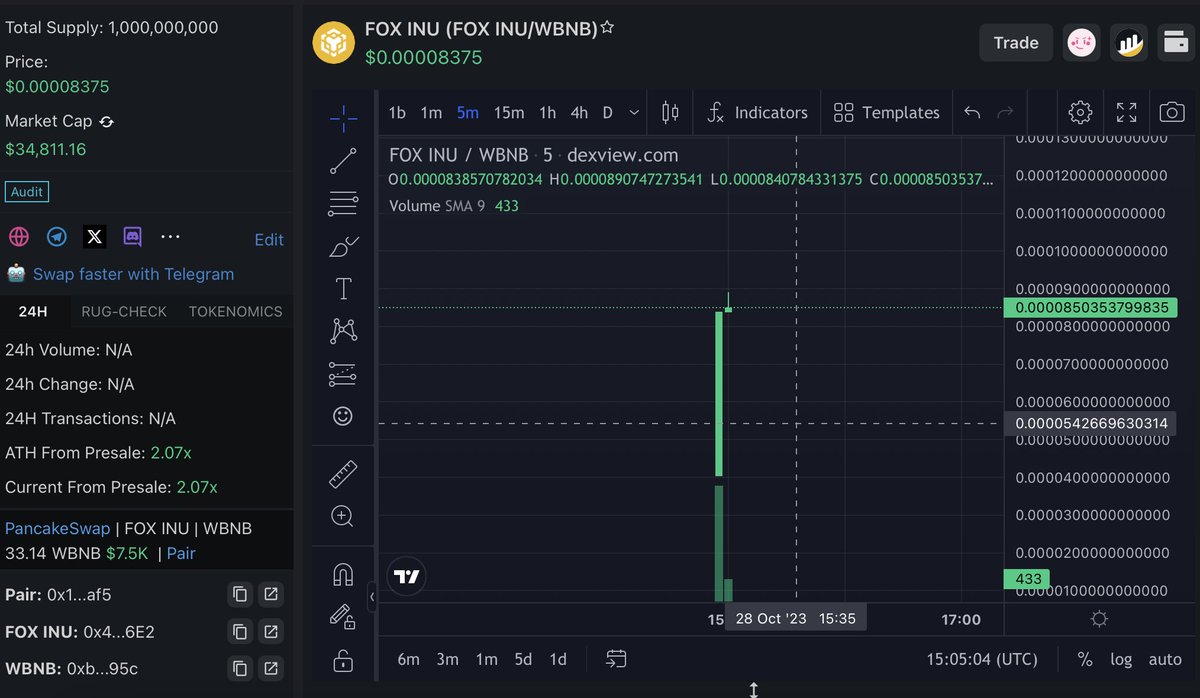Viewport: 1200px width, 698px height.
Task: Select the zoom in tool
Action: click(x=343, y=516)
